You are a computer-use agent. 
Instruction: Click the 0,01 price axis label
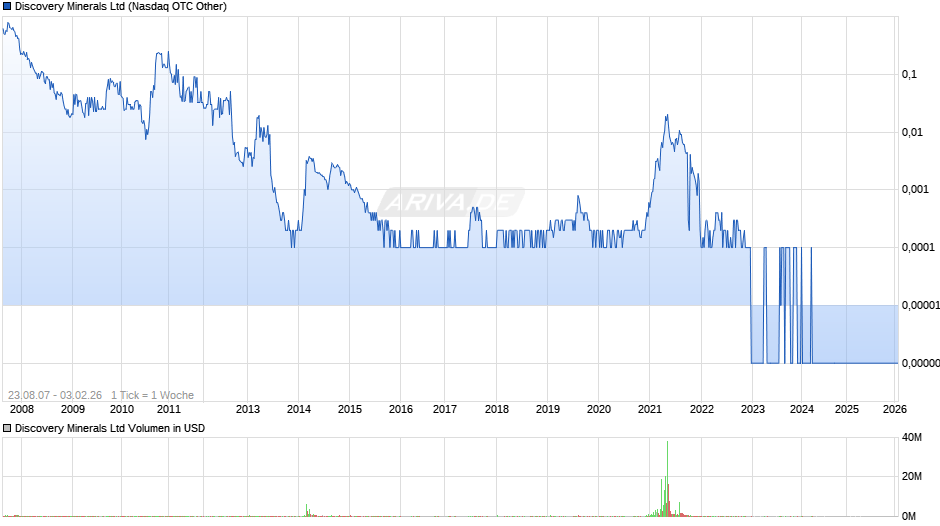[912, 132]
